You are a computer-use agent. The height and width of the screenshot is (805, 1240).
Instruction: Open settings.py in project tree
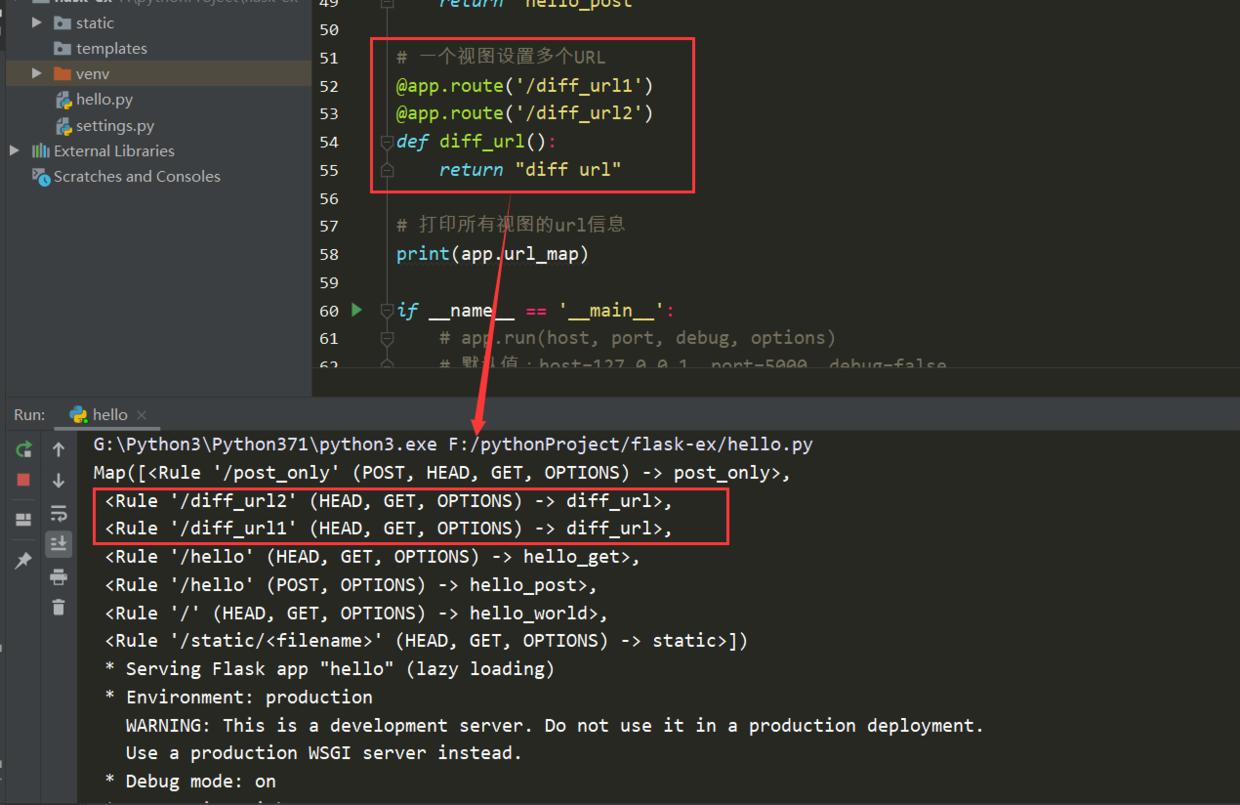[115, 125]
